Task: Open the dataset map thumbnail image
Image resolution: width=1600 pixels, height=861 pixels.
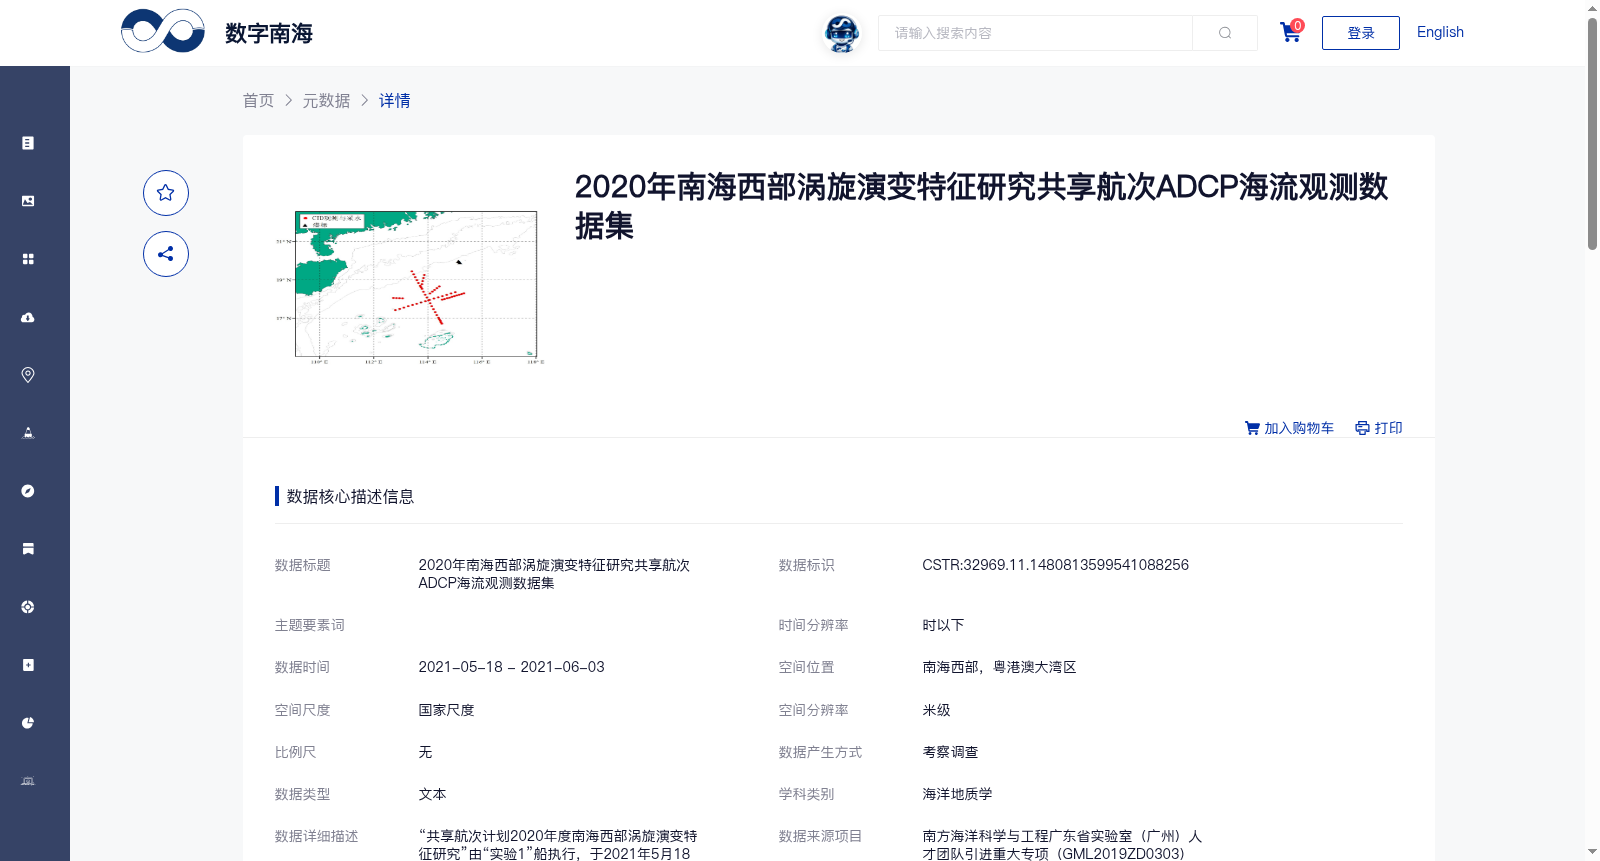Action: [x=410, y=287]
